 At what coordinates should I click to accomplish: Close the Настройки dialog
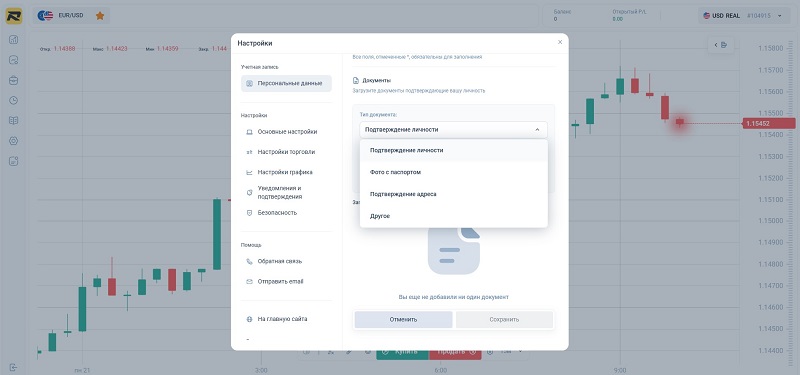tap(560, 42)
